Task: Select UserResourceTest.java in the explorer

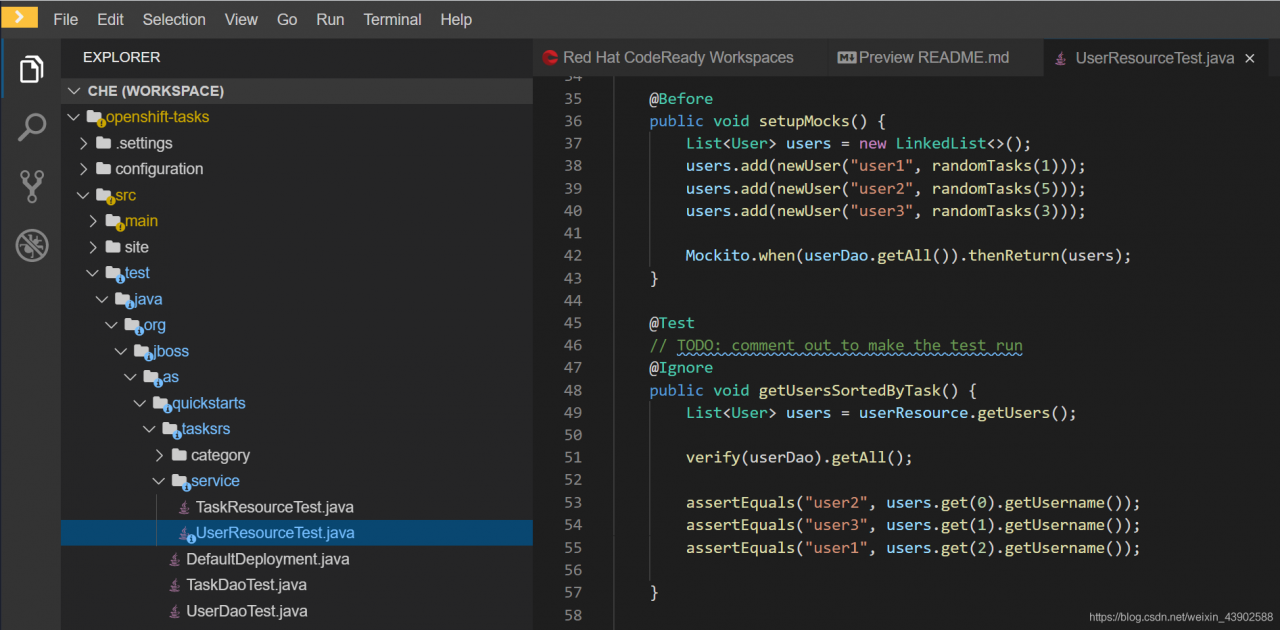Action: [x=297, y=533]
